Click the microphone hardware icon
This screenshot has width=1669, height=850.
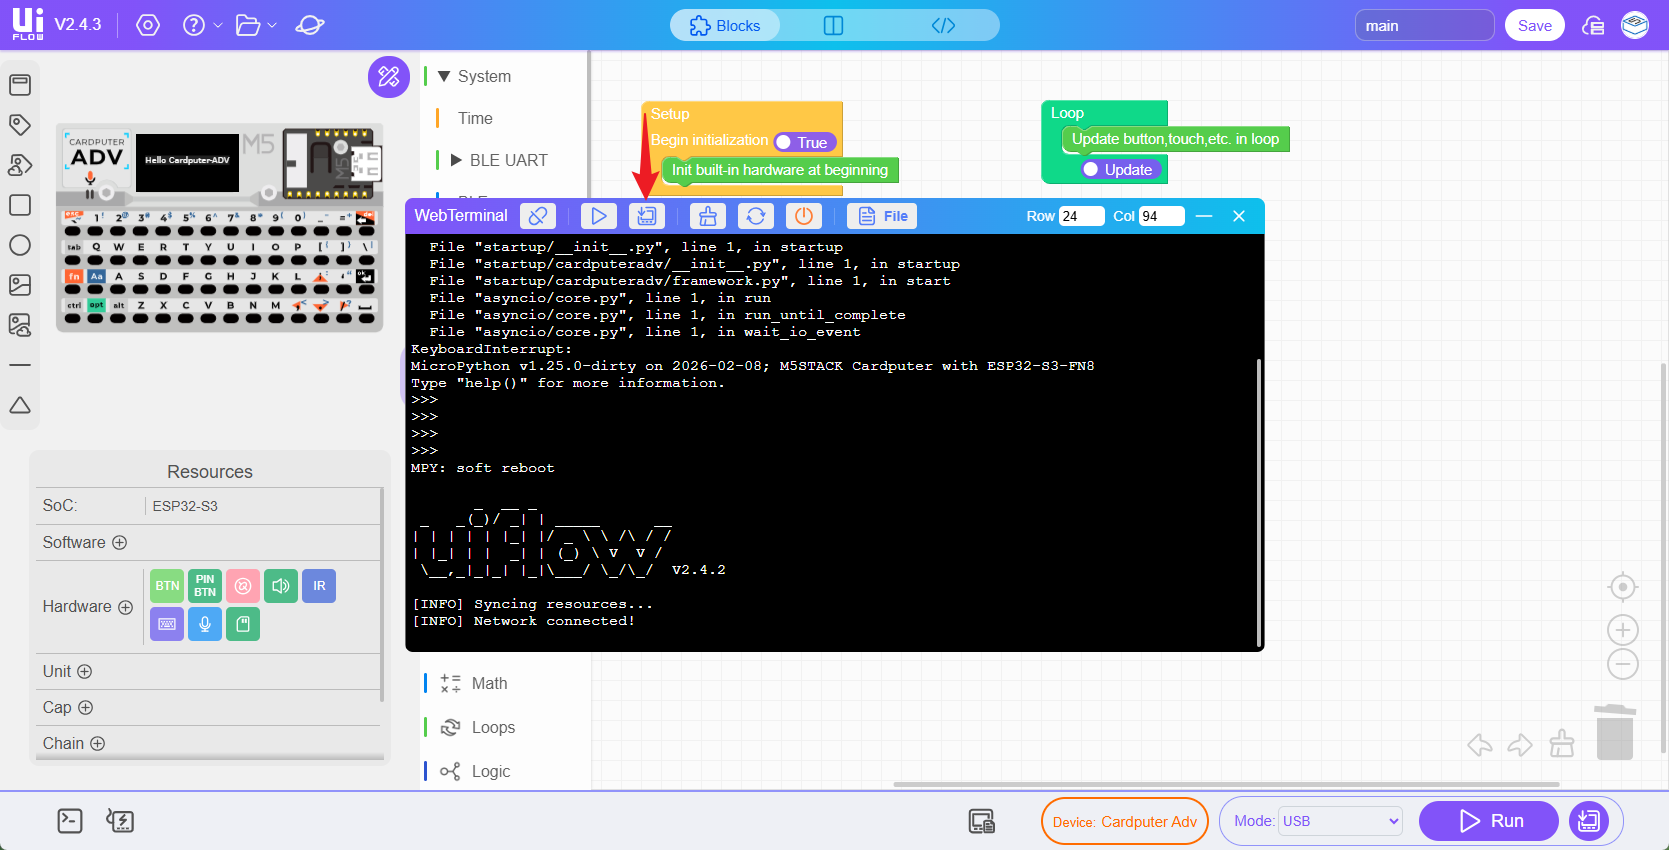(205, 624)
